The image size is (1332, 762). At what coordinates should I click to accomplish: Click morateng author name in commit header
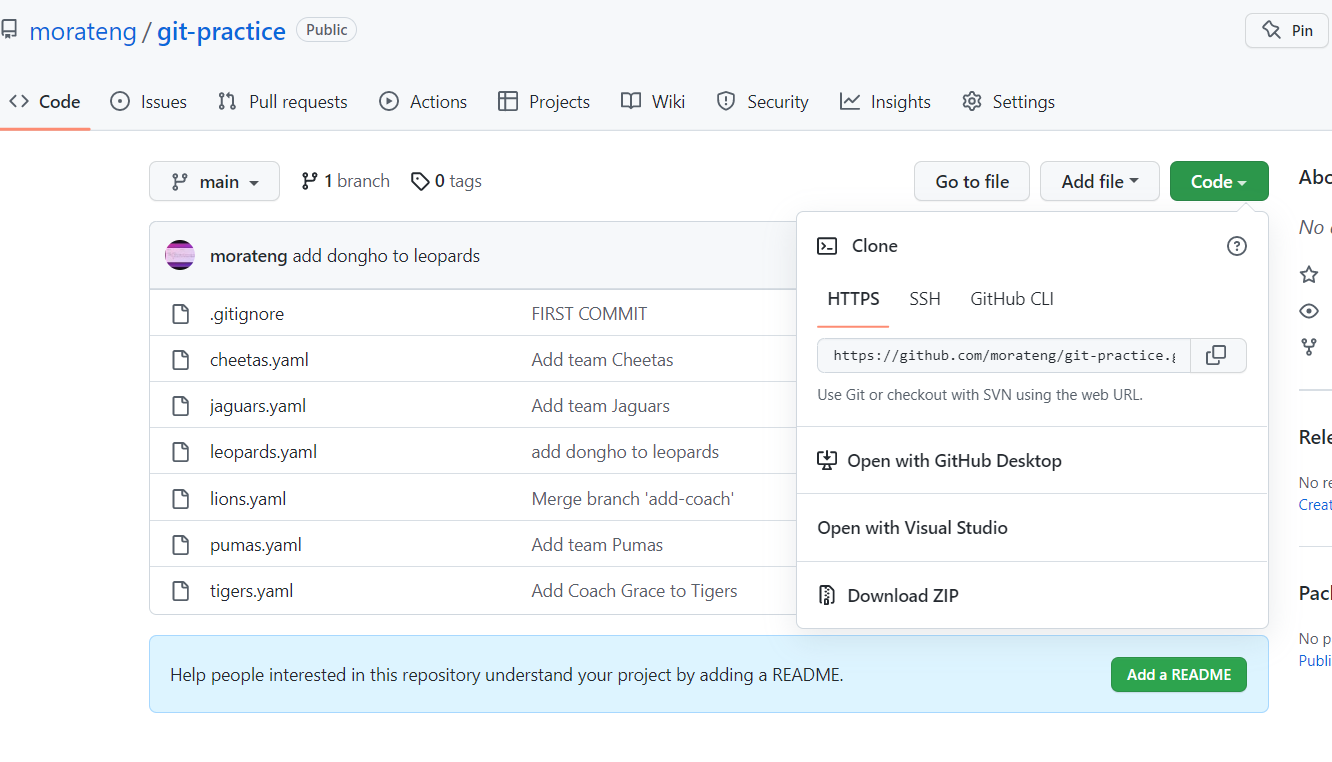tap(249, 256)
